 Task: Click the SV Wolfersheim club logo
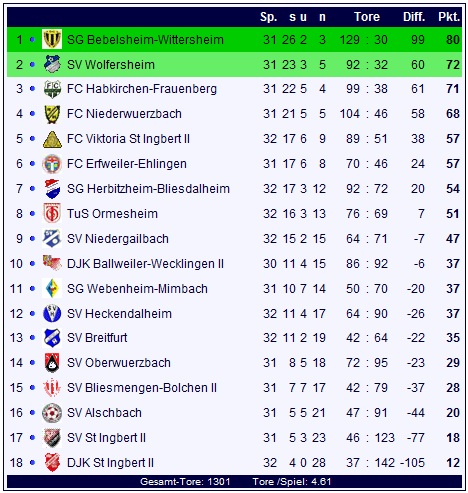click(52, 64)
